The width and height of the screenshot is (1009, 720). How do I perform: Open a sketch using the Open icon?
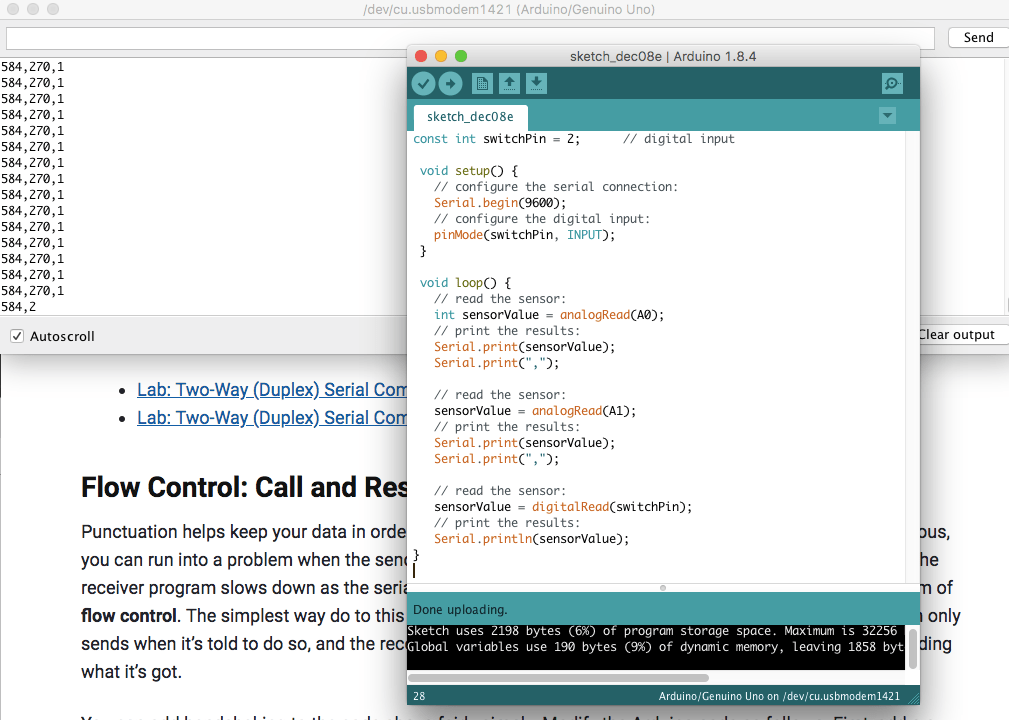pyautogui.click(x=509, y=84)
